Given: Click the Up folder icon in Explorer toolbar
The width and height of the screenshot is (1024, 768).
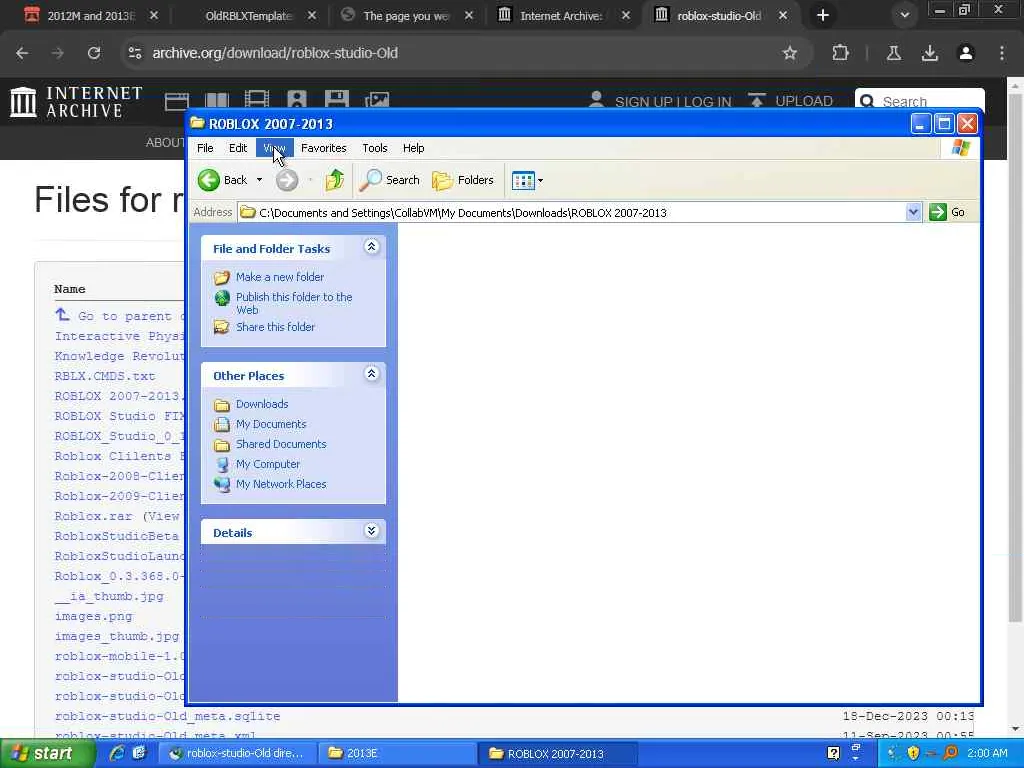Looking at the screenshot, I should click(334, 180).
